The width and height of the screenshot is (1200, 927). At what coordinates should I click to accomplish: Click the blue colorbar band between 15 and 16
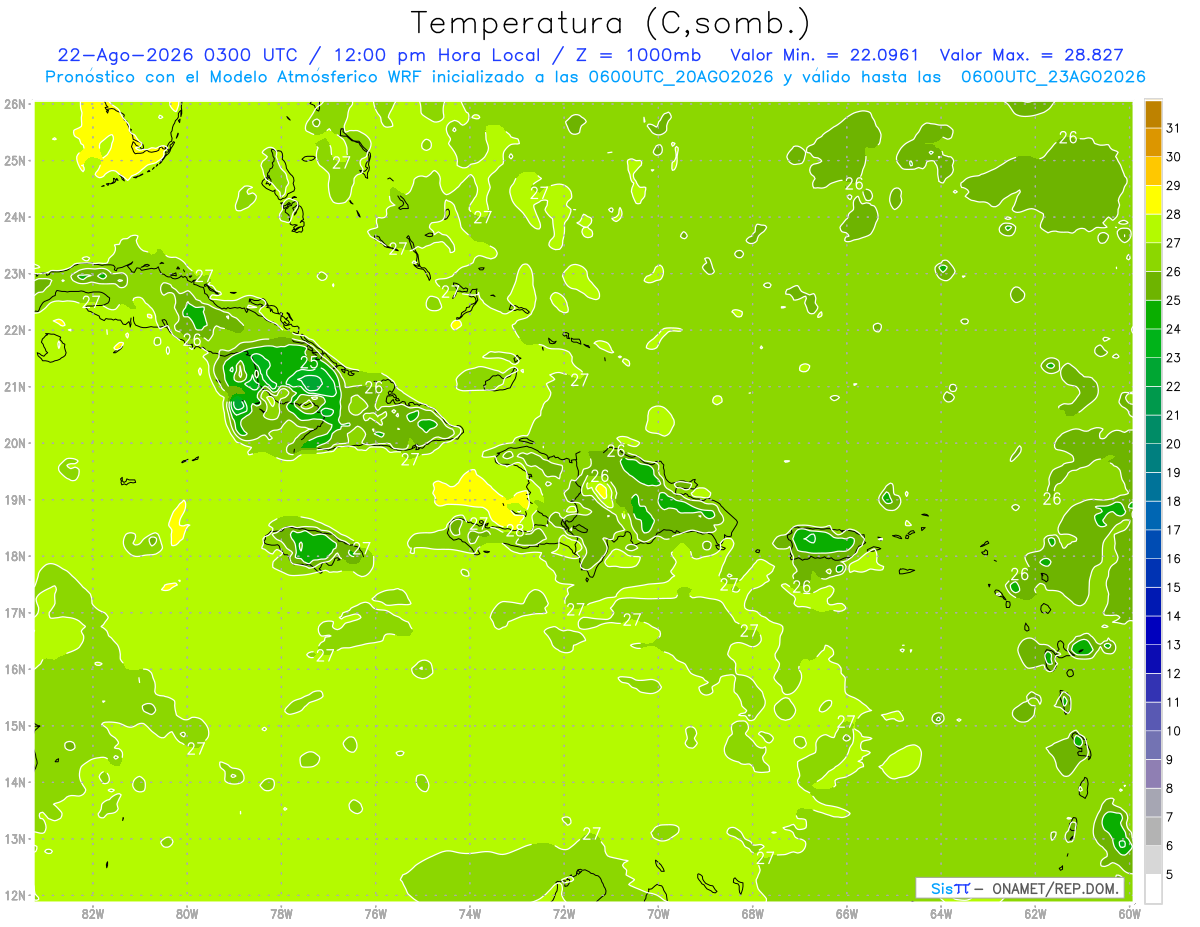1153,573
